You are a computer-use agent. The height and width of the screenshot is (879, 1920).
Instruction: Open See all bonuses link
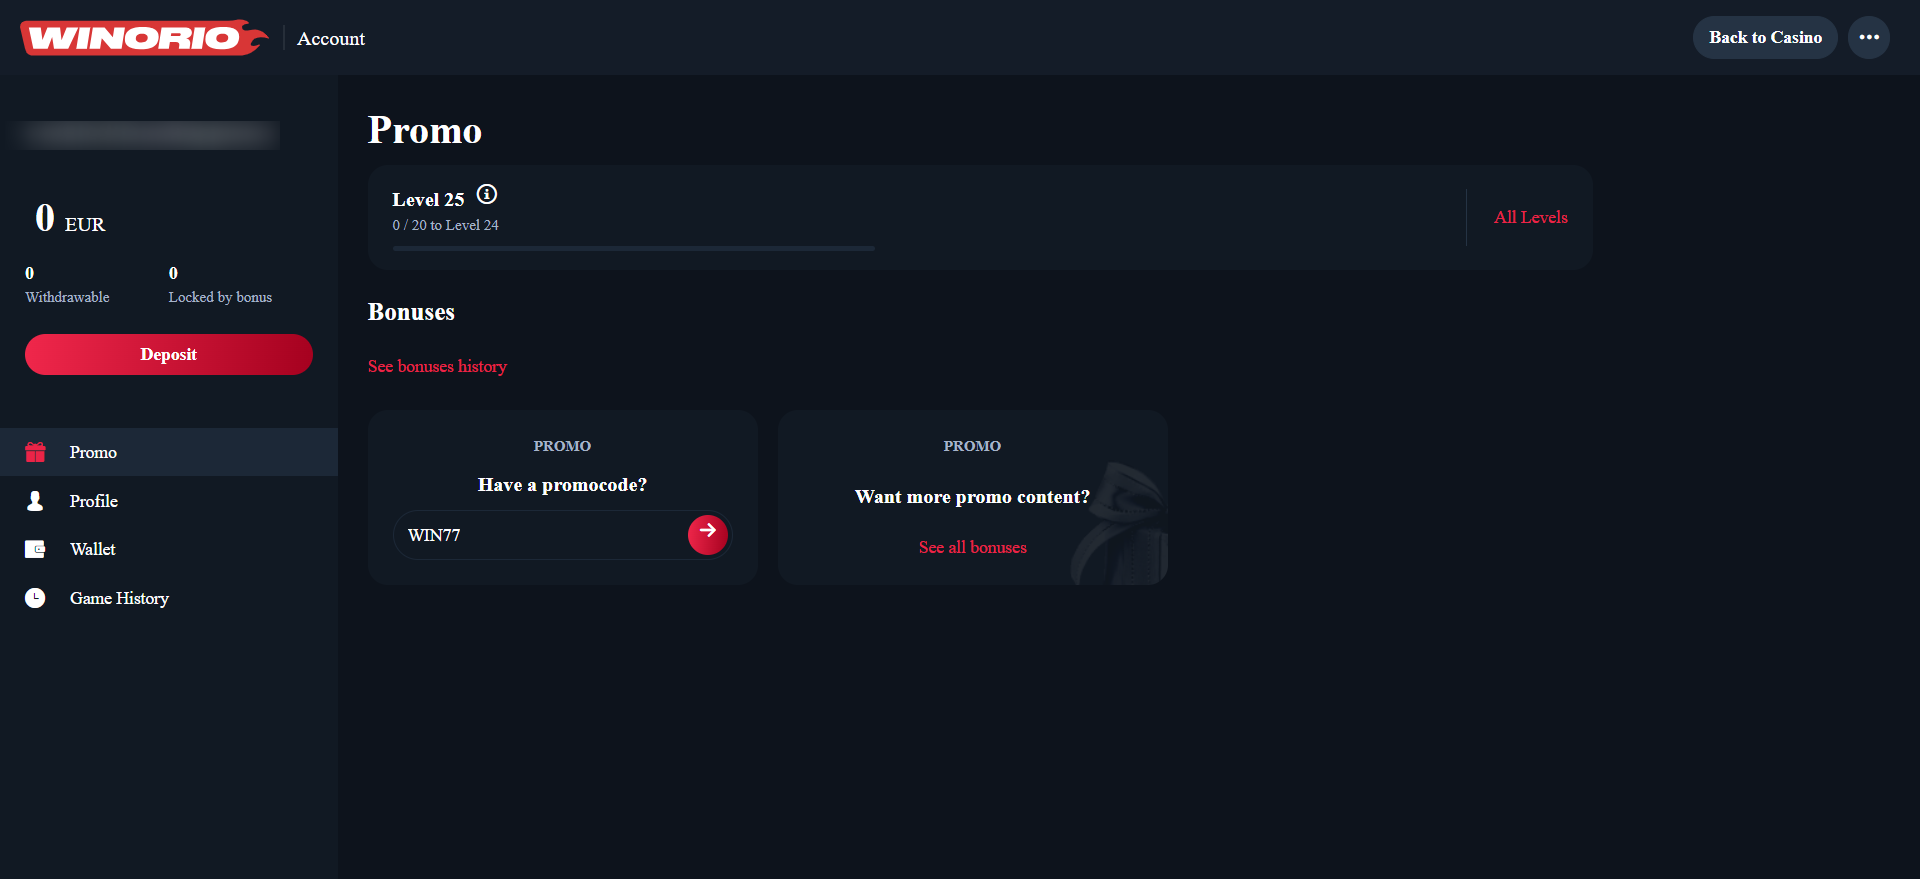pyautogui.click(x=973, y=547)
